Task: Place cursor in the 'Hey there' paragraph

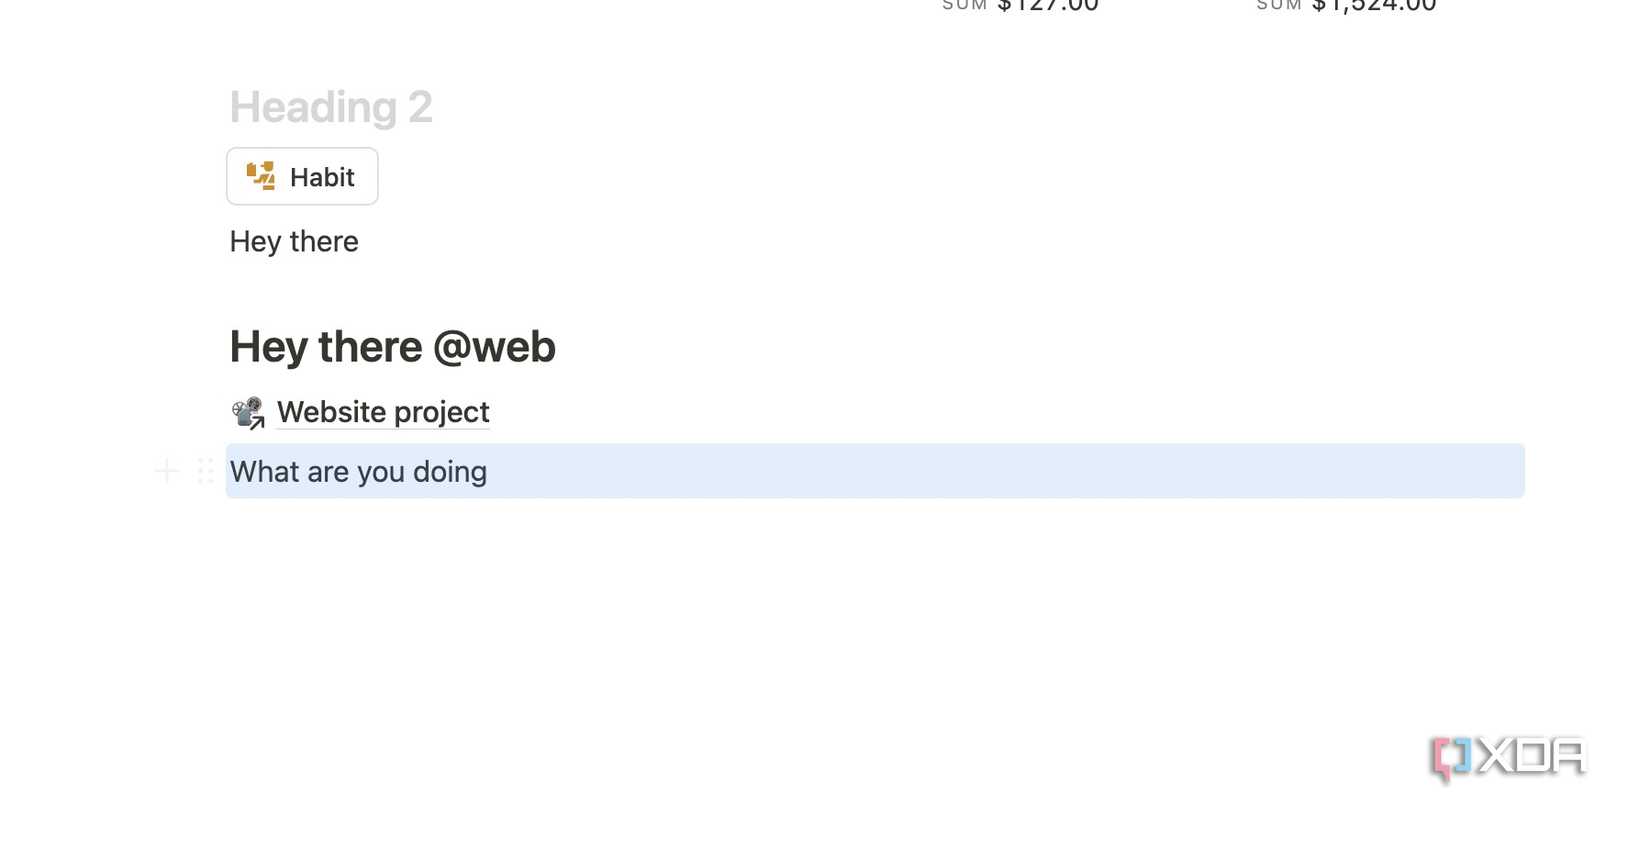Action: coord(294,241)
